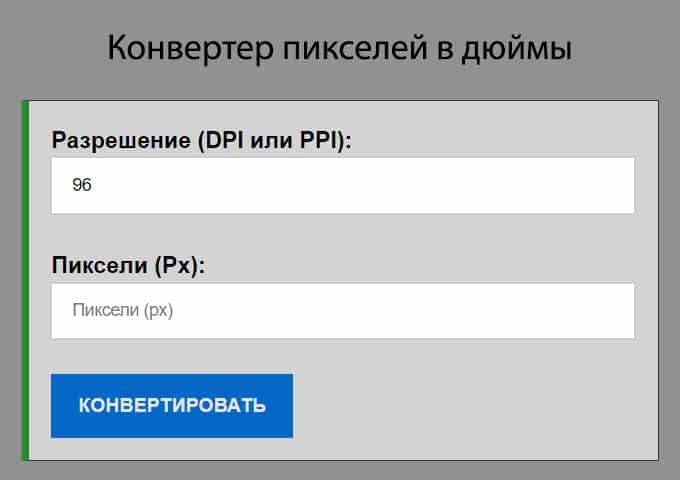Select the page heading Конвертер пикселей в дюймы
680x480 pixels.
click(339, 48)
